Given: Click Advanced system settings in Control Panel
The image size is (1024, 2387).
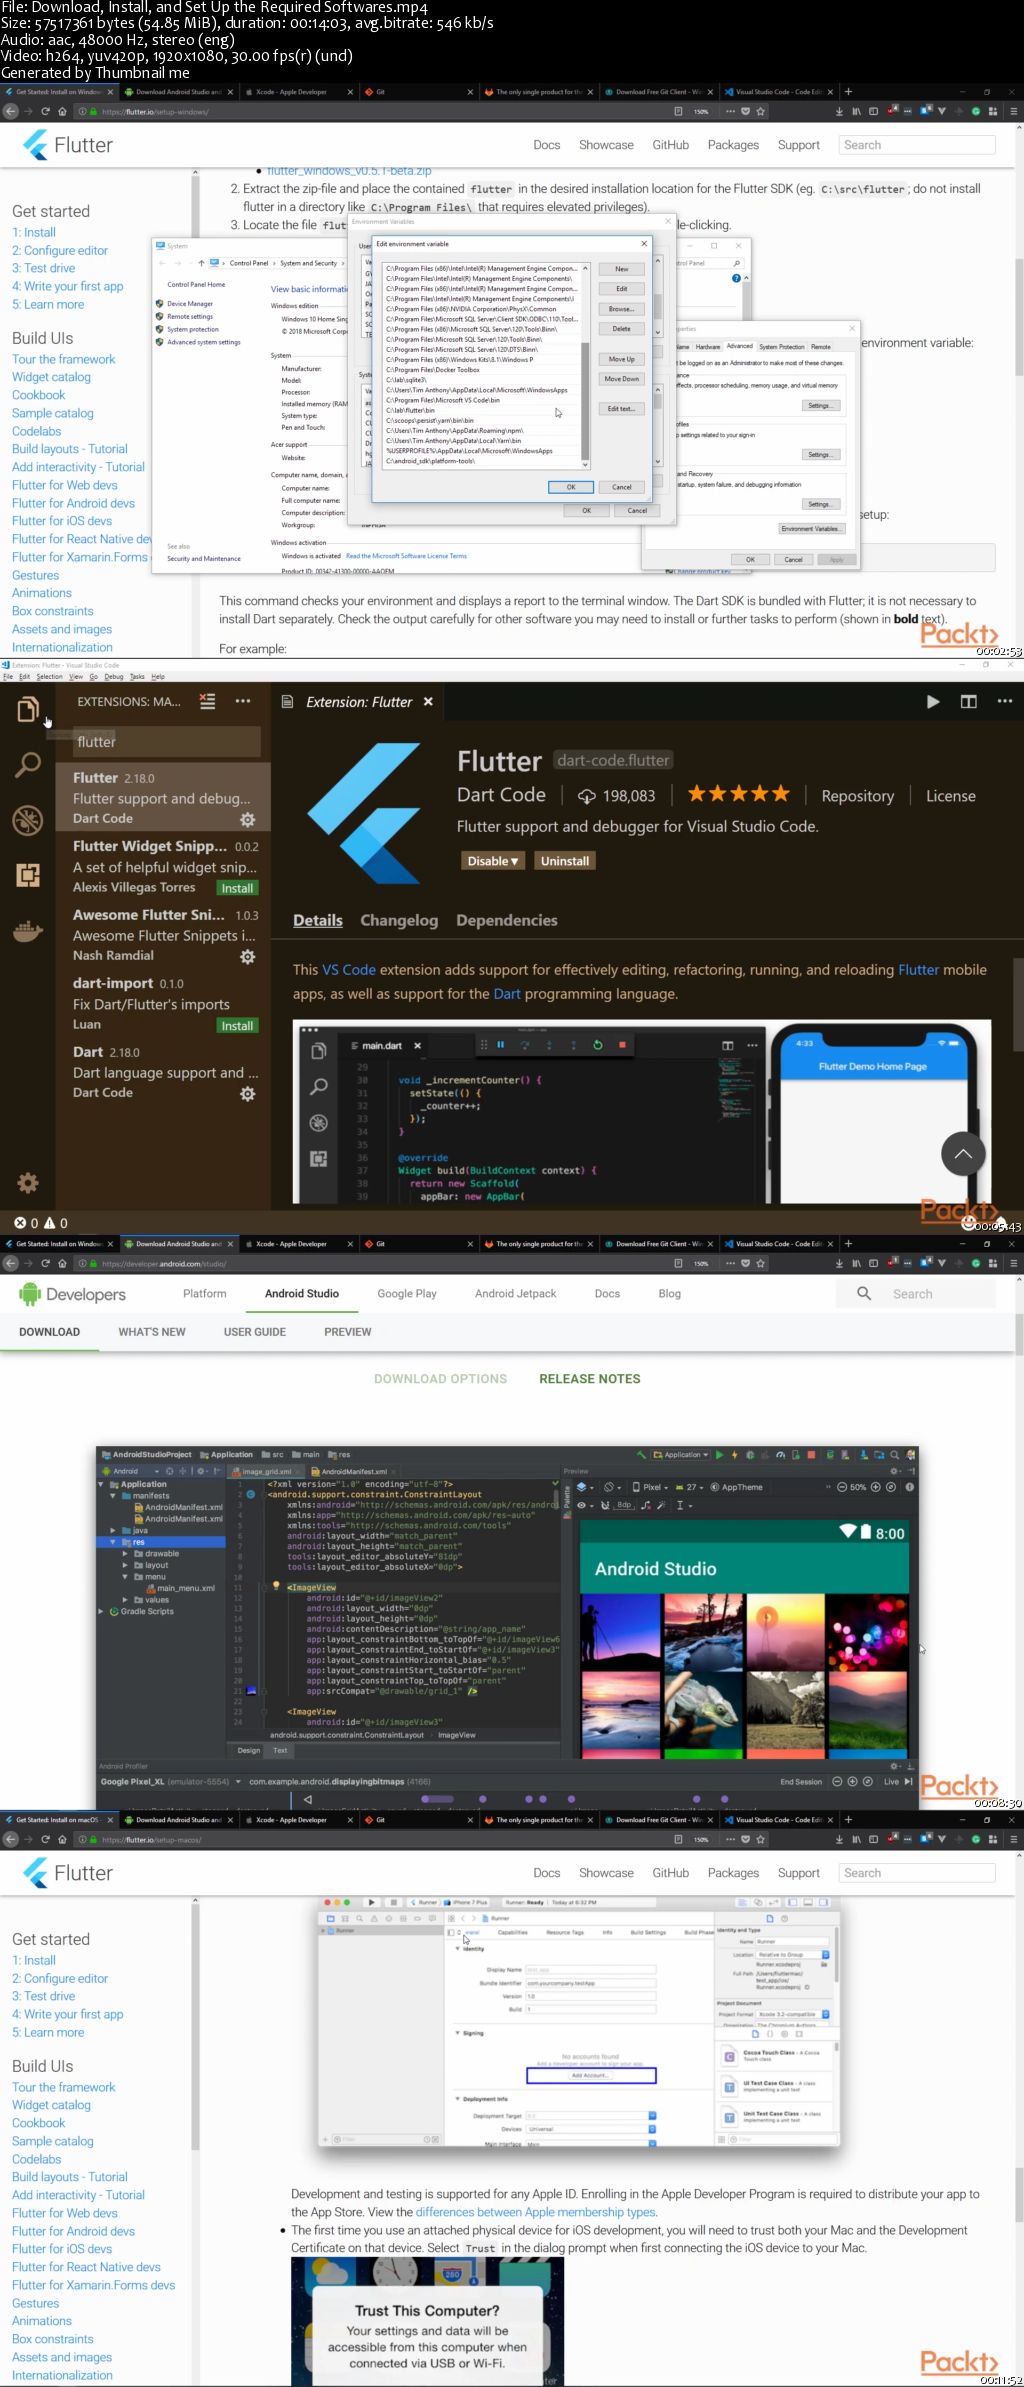Looking at the screenshot, I should point(203,342).
